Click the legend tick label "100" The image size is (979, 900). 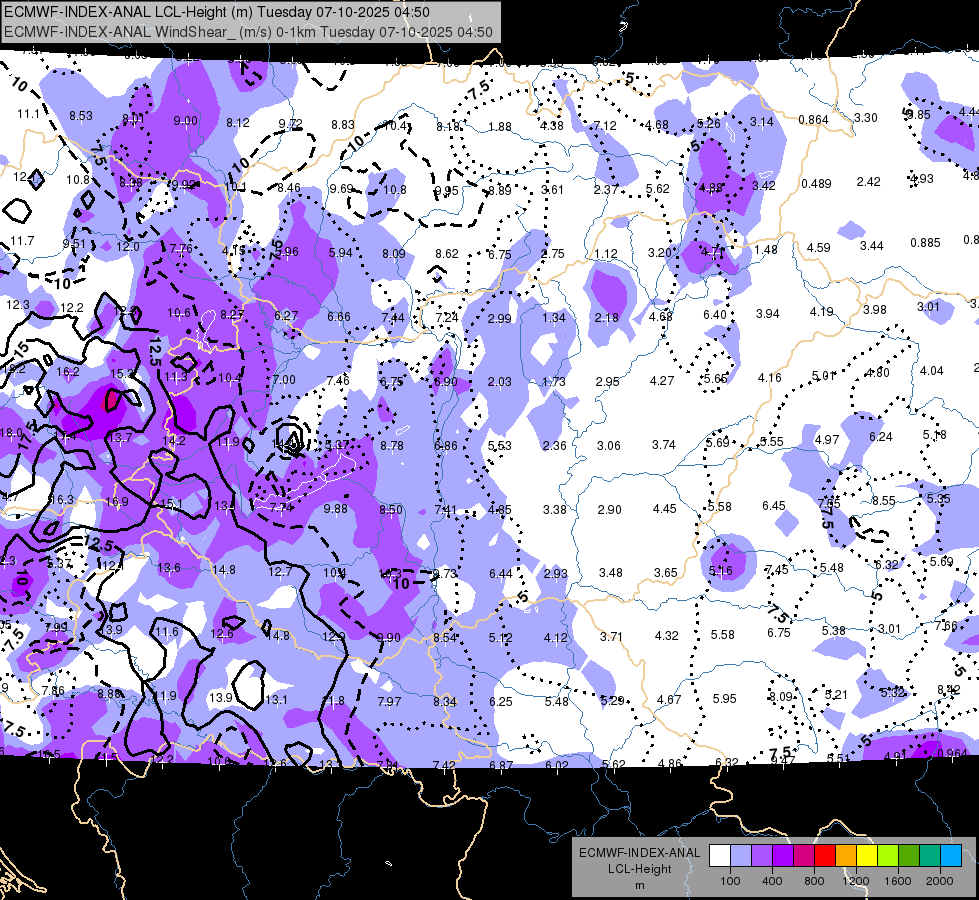pyautogui.click(x=730, y=881)
